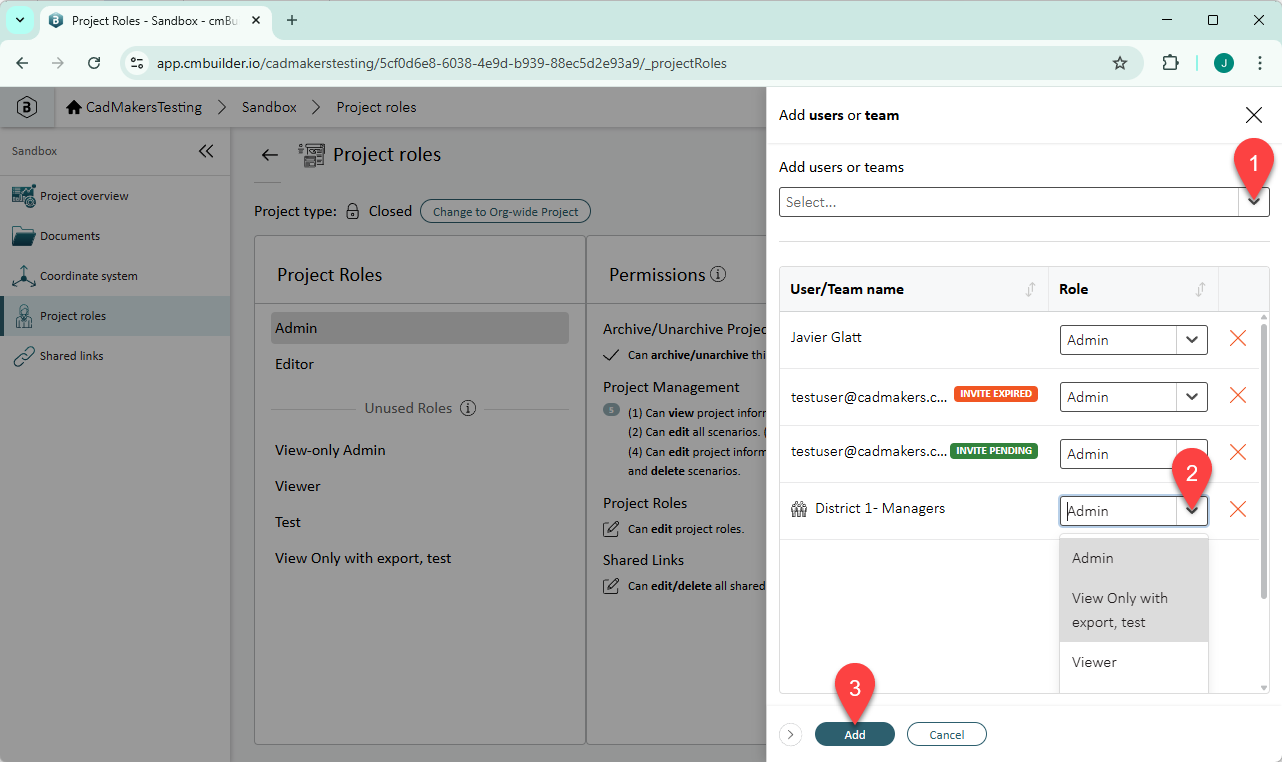Open Project overview in sidebar
This screenshot has width=1282, height=762.
115,196
